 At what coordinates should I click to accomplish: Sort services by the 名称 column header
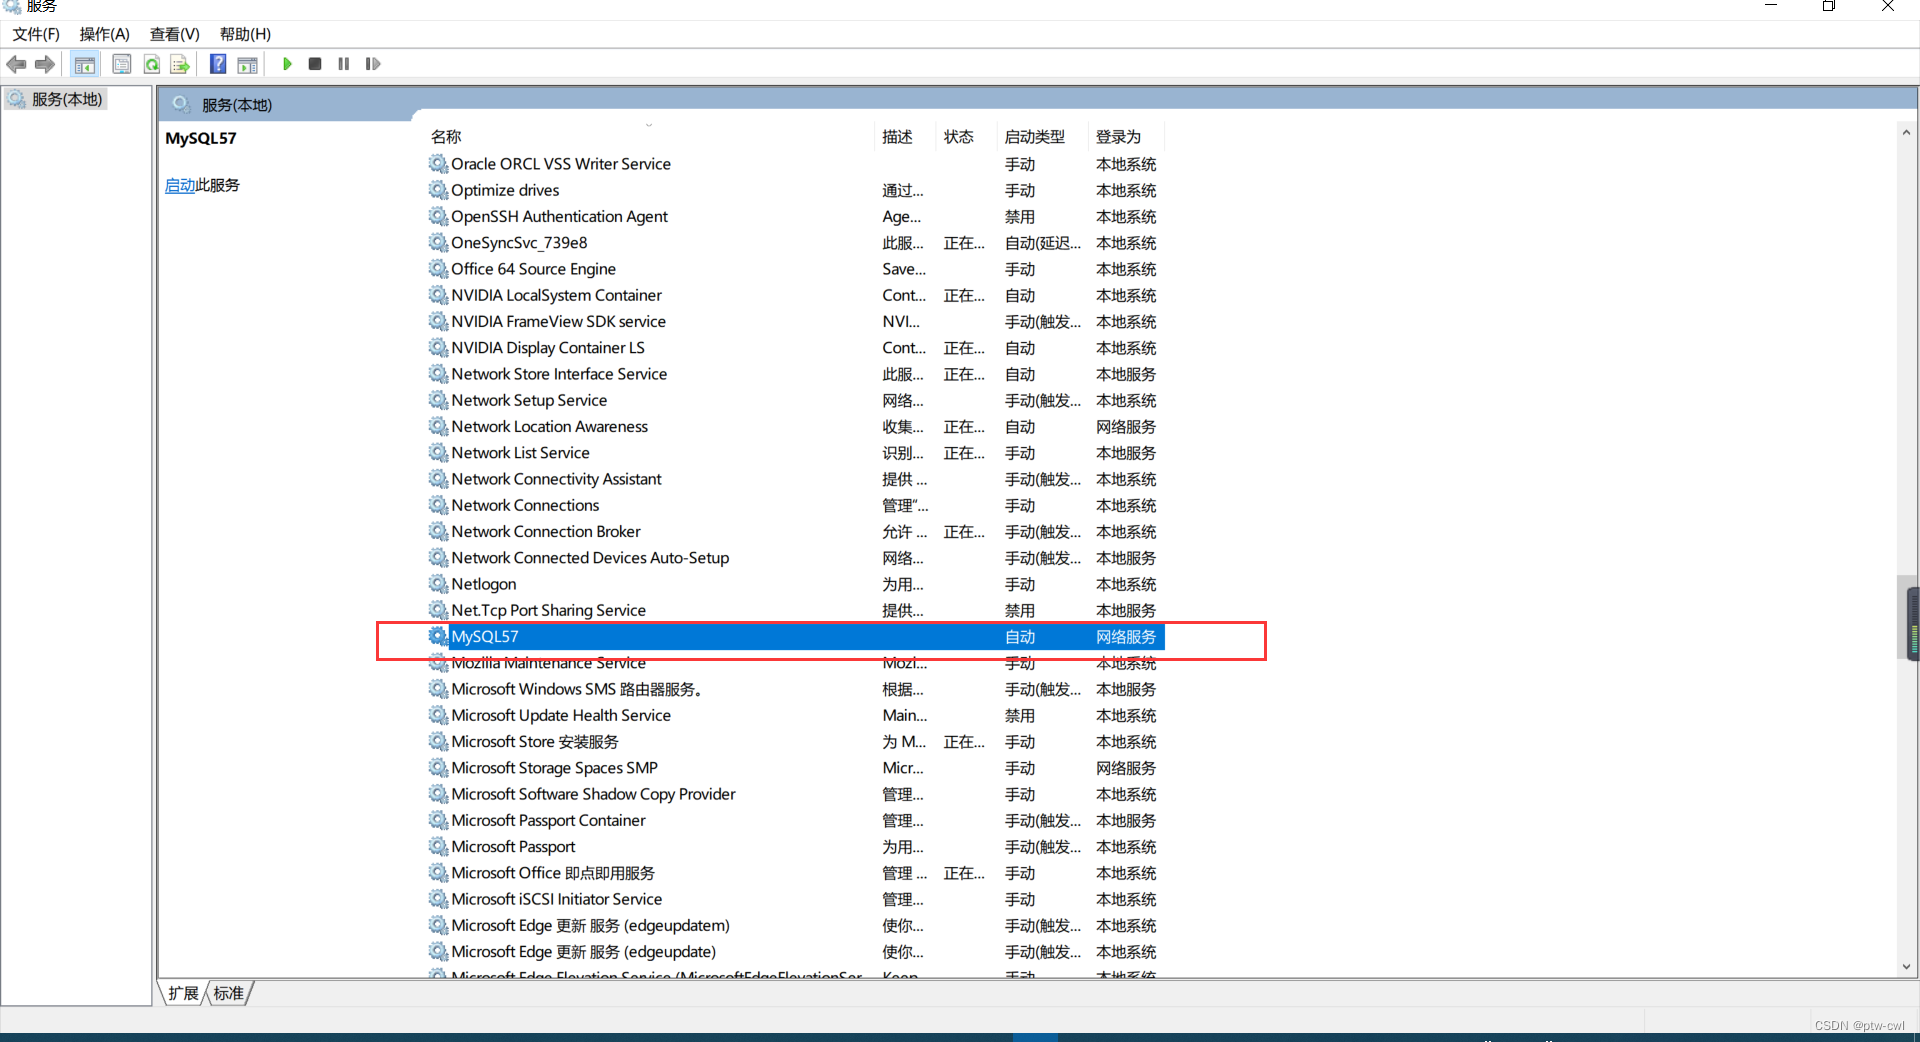tap(447, 136)
